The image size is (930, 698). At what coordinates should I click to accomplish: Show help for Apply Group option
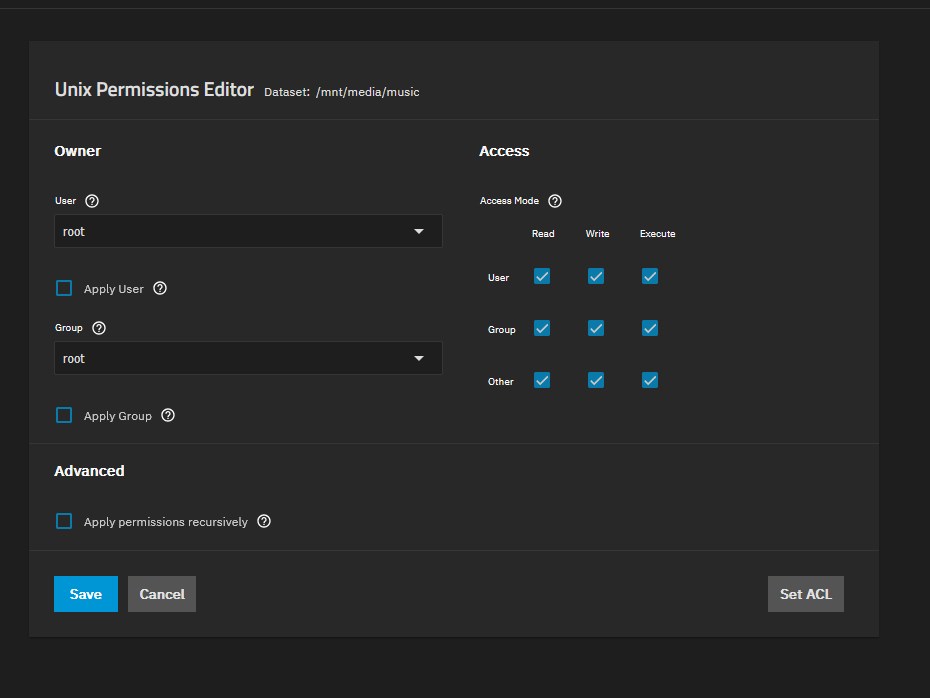[168, 416]
